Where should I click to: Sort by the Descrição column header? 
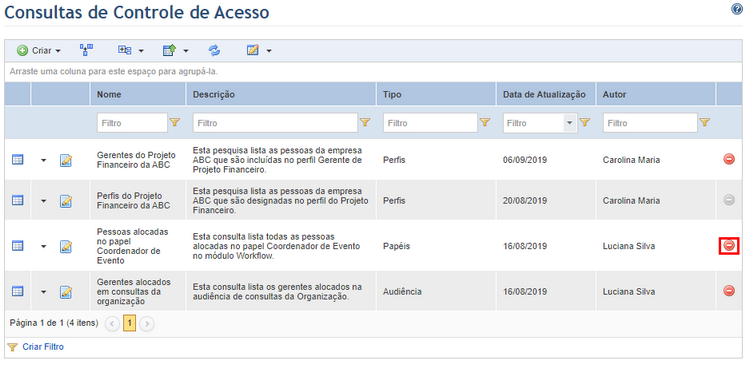click(214, 95)
